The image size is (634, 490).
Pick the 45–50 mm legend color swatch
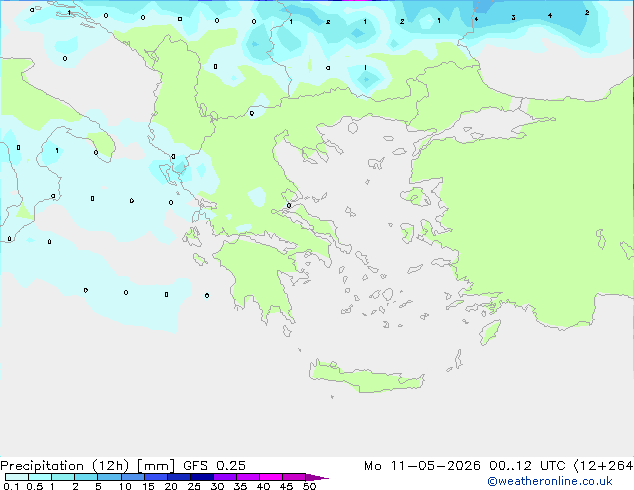pos(294,477)
